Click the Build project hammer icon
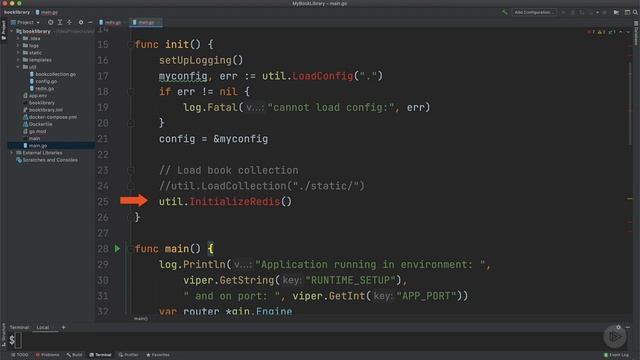The height and width of the screenshot is (360, 640). [x=504, y=12]
